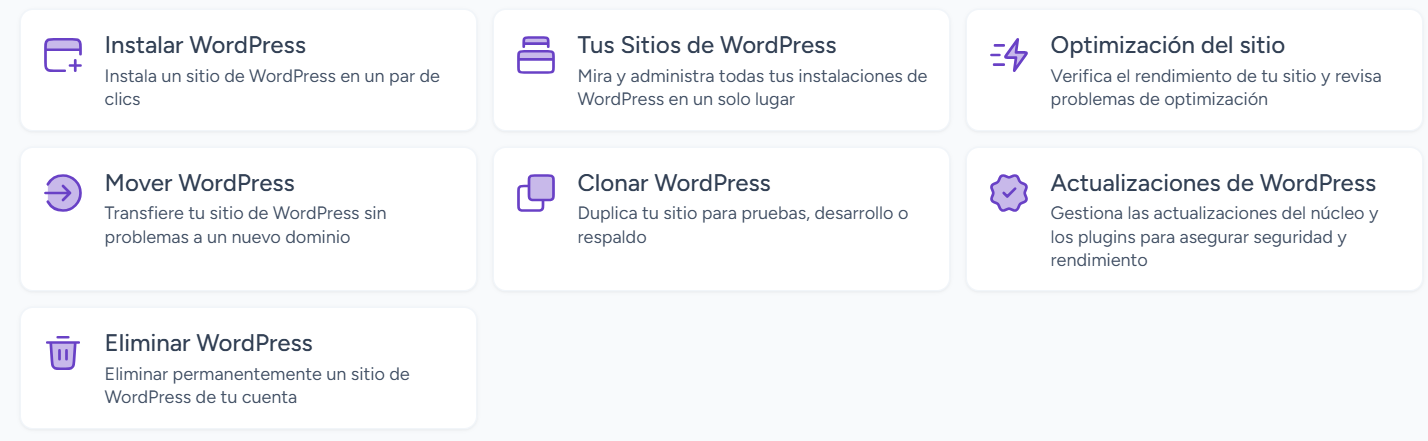Click the text 'Instala un sitio de WordPress en un par de clics'
The width and height of the screenshot is (1428, 441).
pos(272,88)
